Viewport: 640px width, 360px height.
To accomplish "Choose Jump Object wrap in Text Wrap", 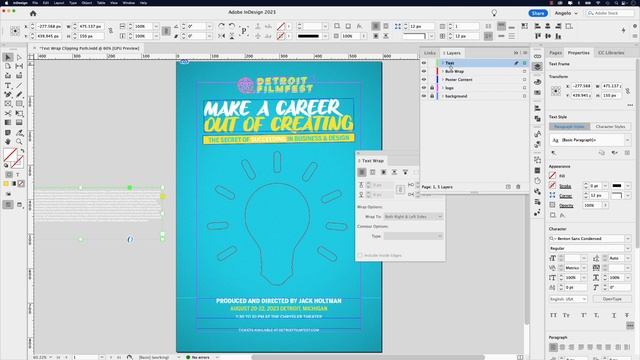I will pos(394,172).
